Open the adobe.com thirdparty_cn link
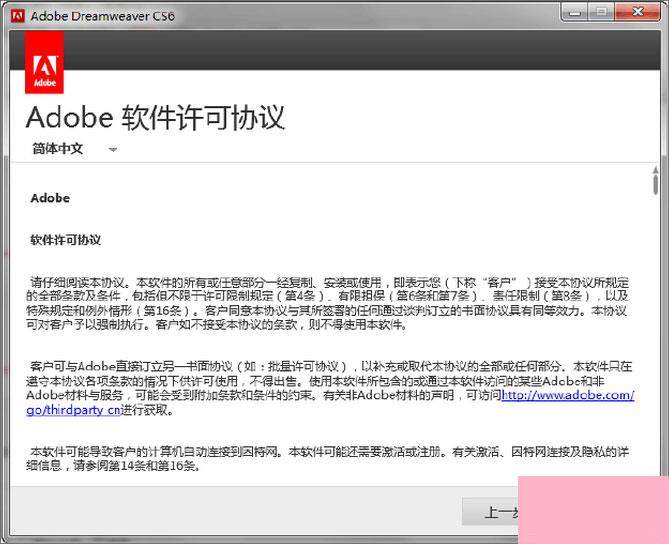Viewport: 669px width, 544px height. point(568,395)
